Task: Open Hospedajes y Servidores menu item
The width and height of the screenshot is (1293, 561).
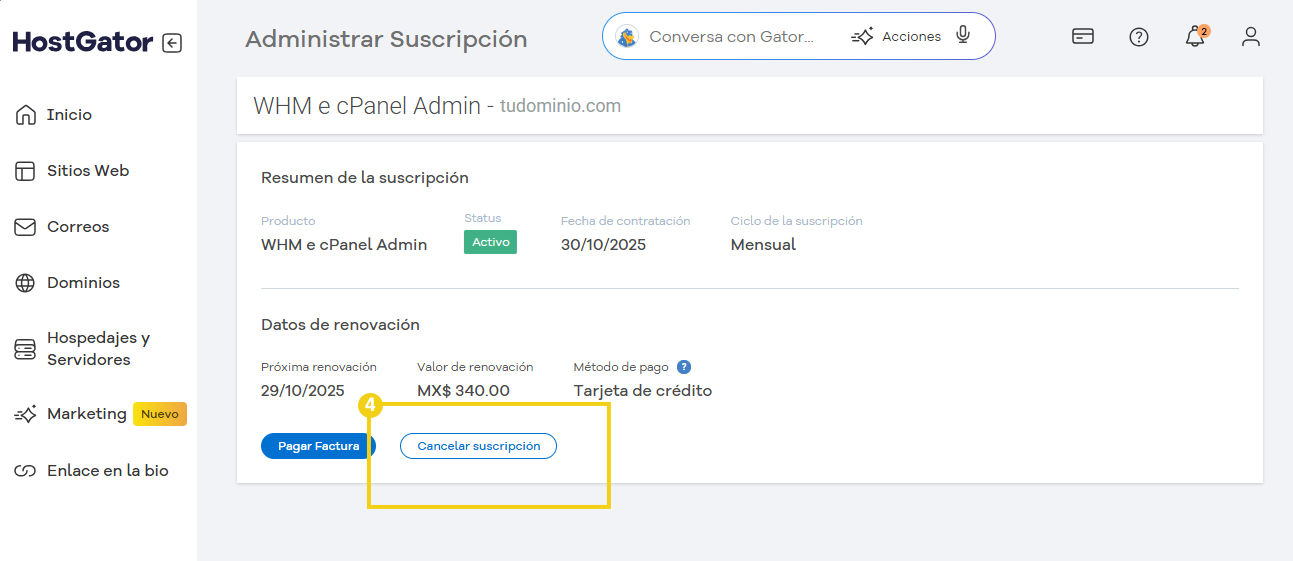Action: (98, 349)
